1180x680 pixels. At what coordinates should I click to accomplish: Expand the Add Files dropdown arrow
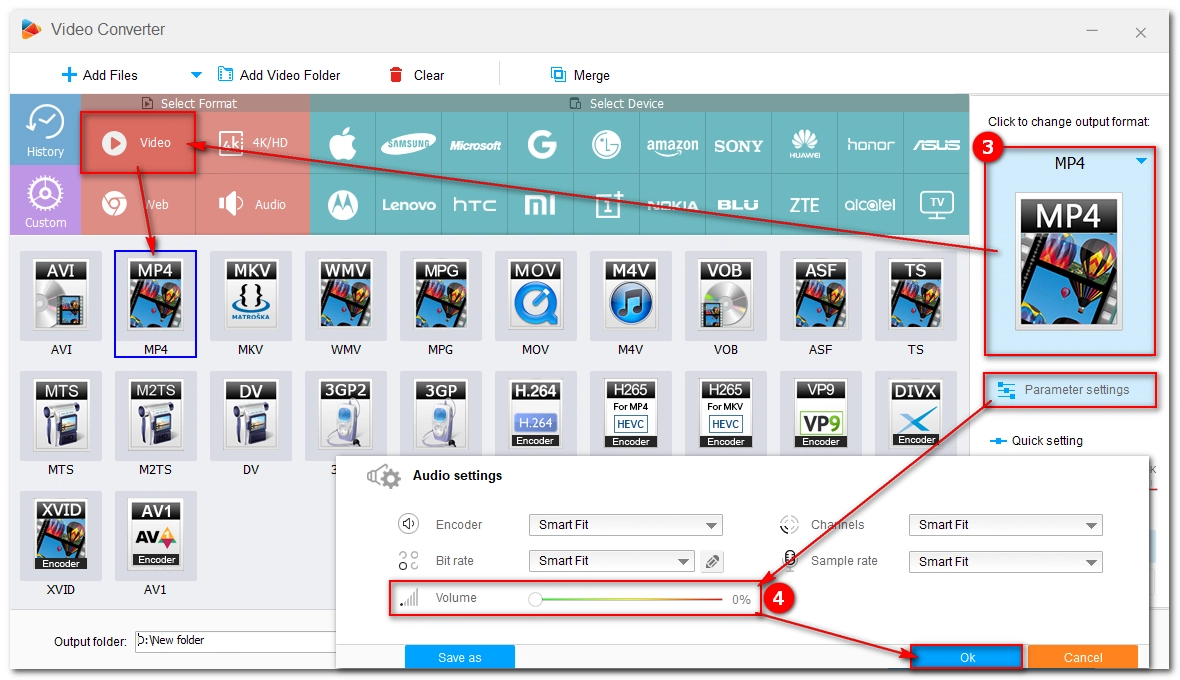point(196,75)
